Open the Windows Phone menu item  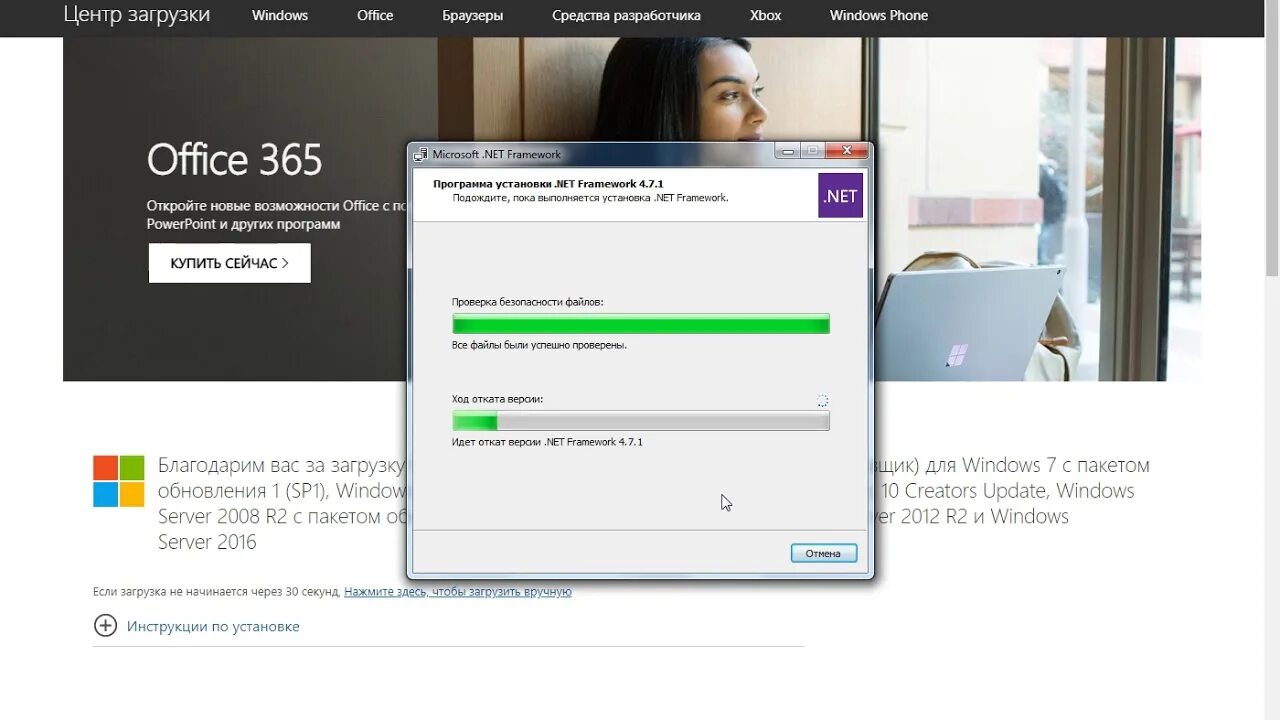tap(879, 15)
